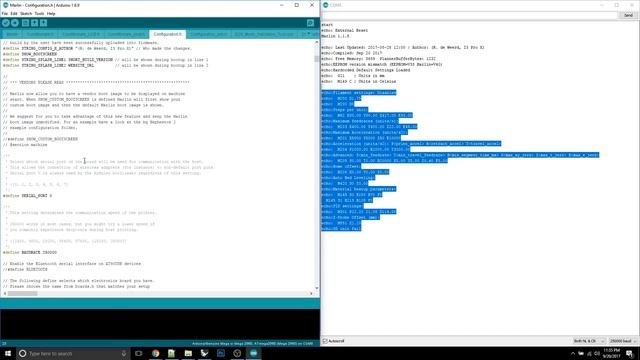Click the editor scroll-up arrow

[316, 42]
